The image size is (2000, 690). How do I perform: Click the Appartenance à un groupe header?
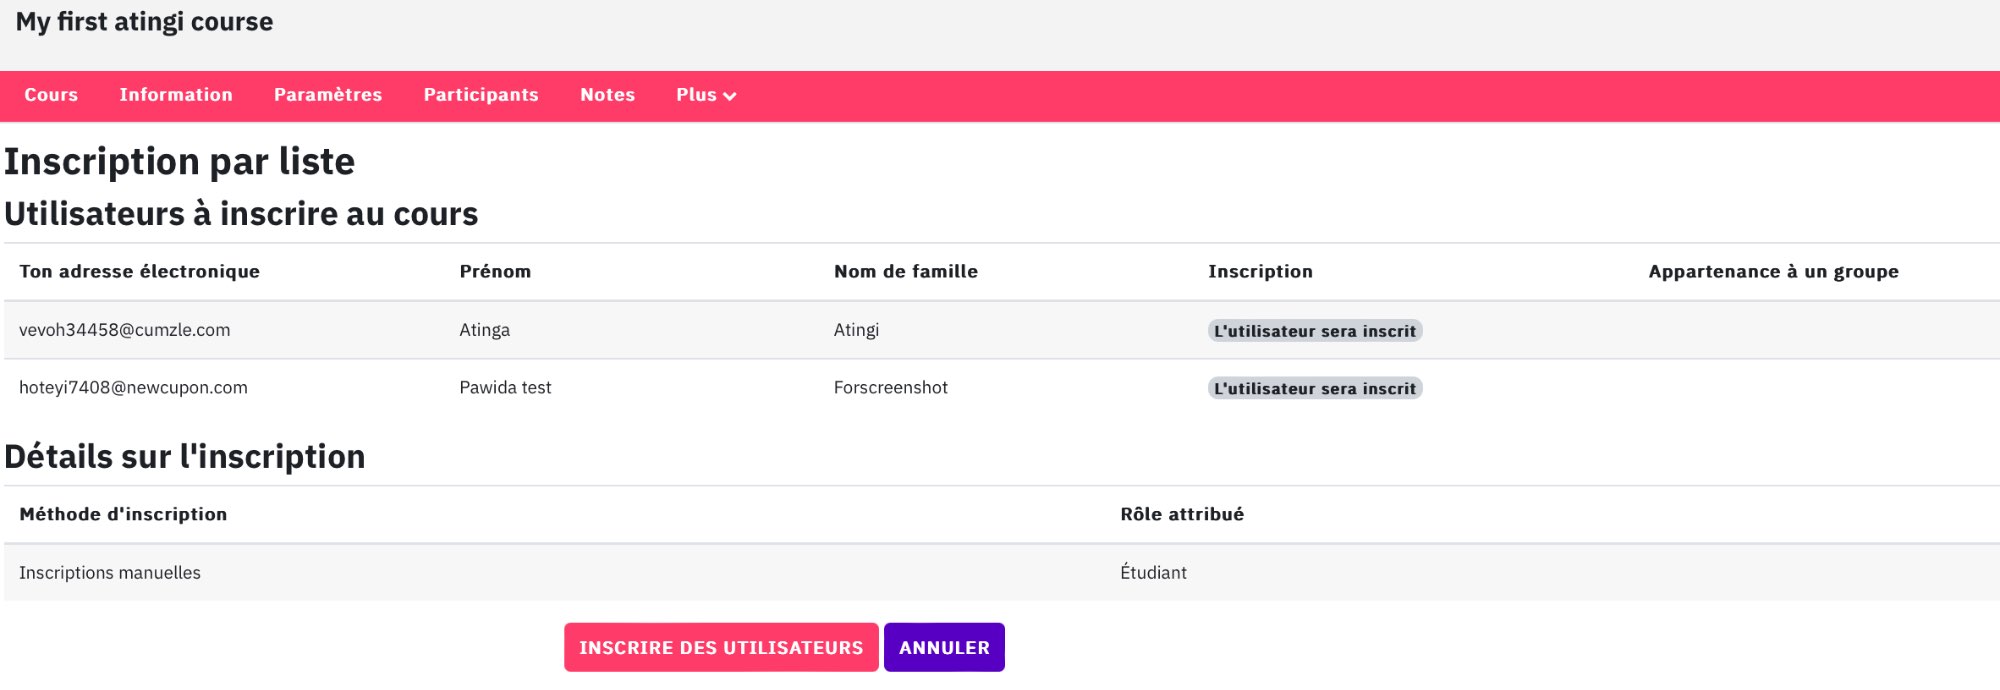pos(1774,272)
